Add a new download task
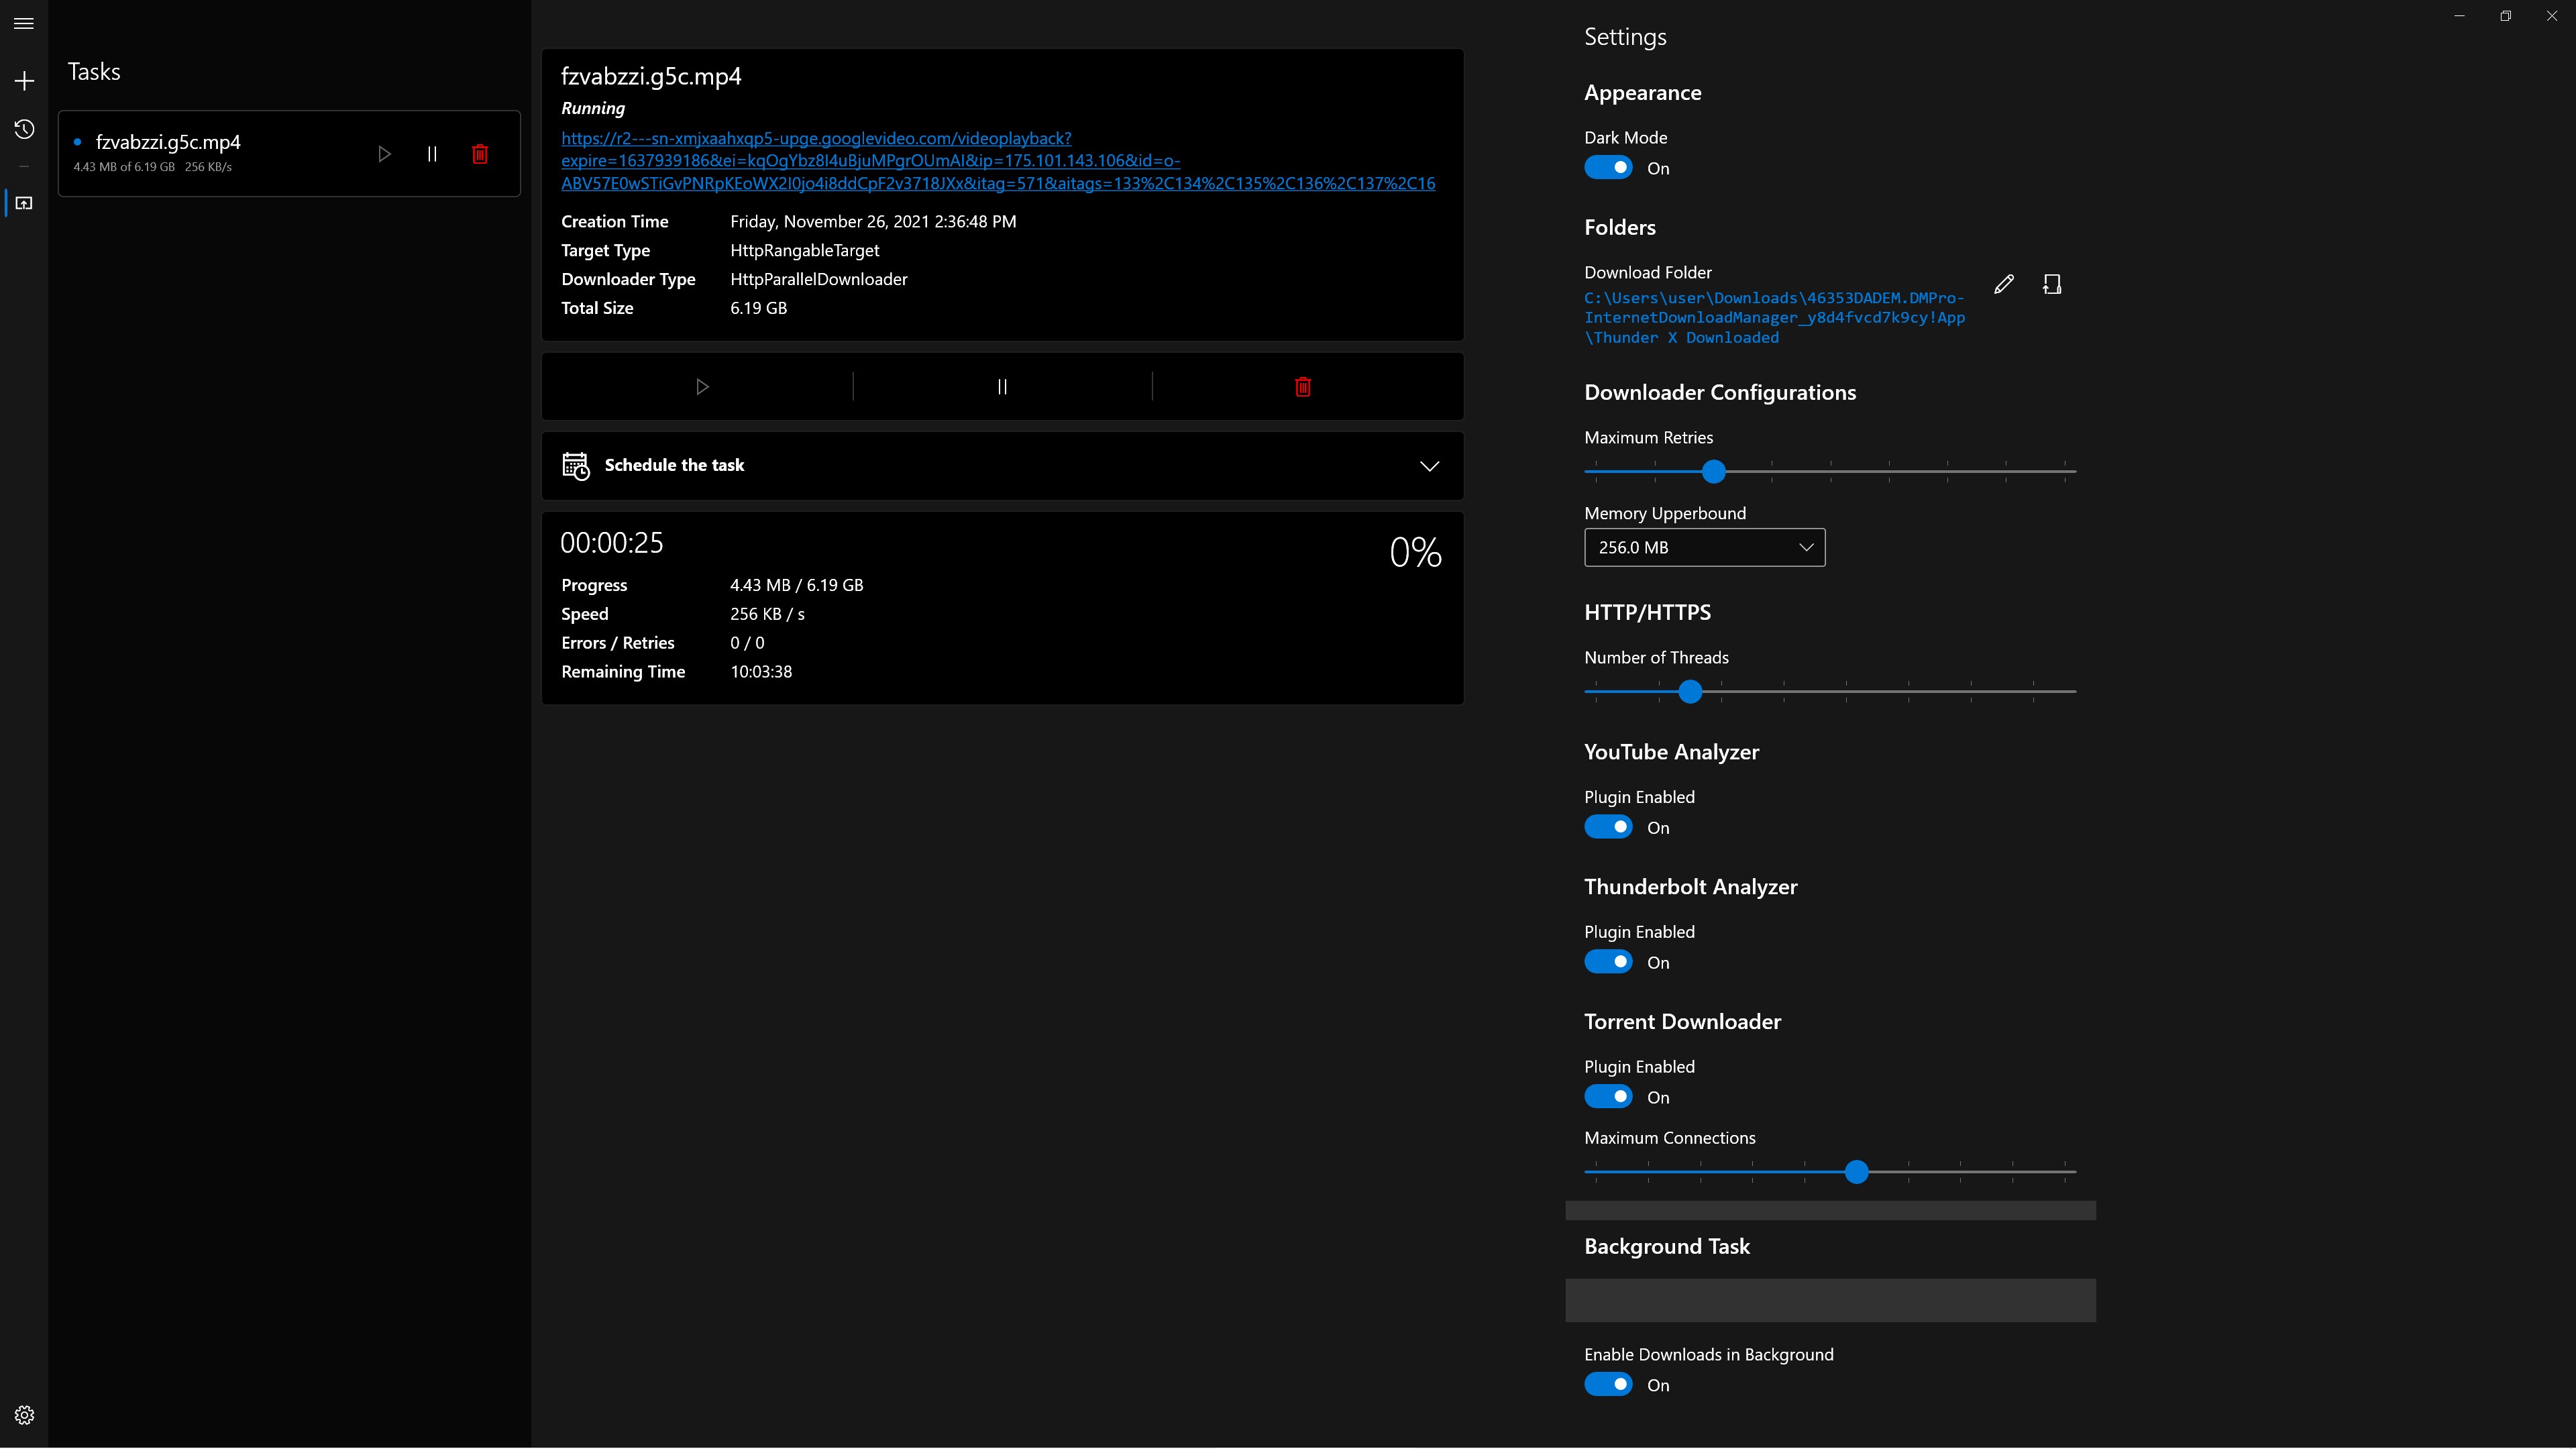The height and width of the screenshot is (1449, 2576). point(24,81)
